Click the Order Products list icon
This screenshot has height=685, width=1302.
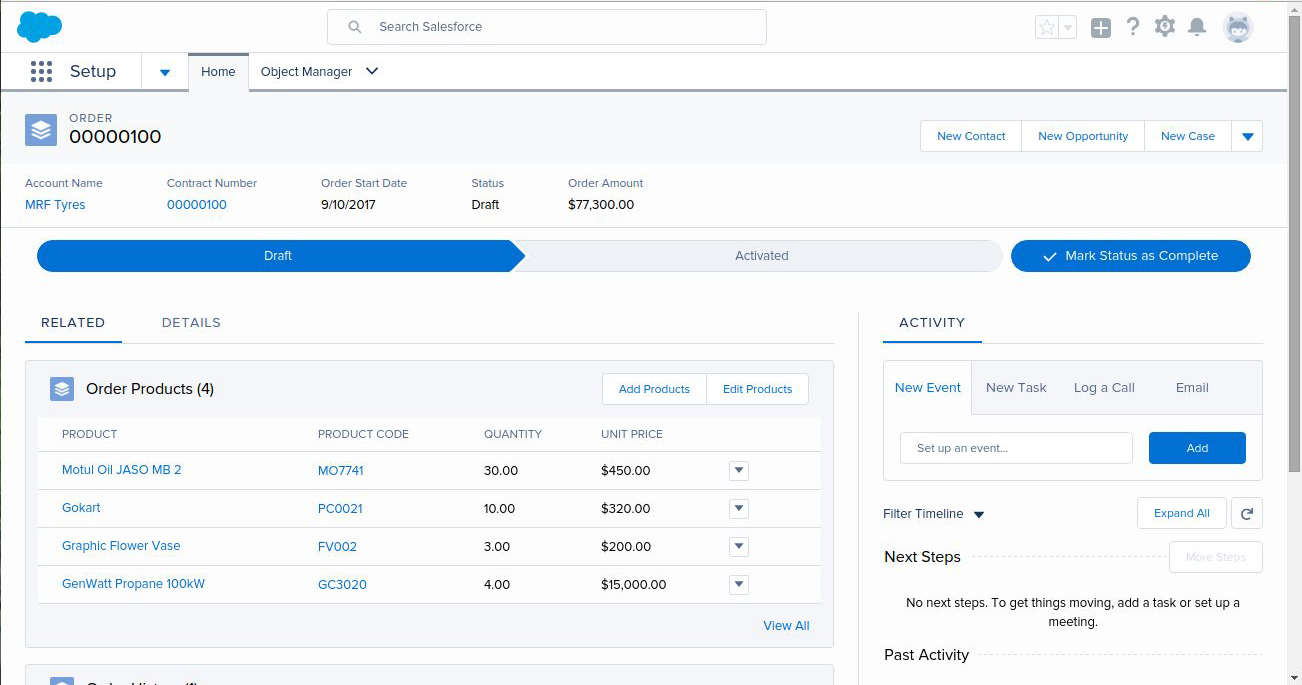pyautogui.click(x=62, y=389)
